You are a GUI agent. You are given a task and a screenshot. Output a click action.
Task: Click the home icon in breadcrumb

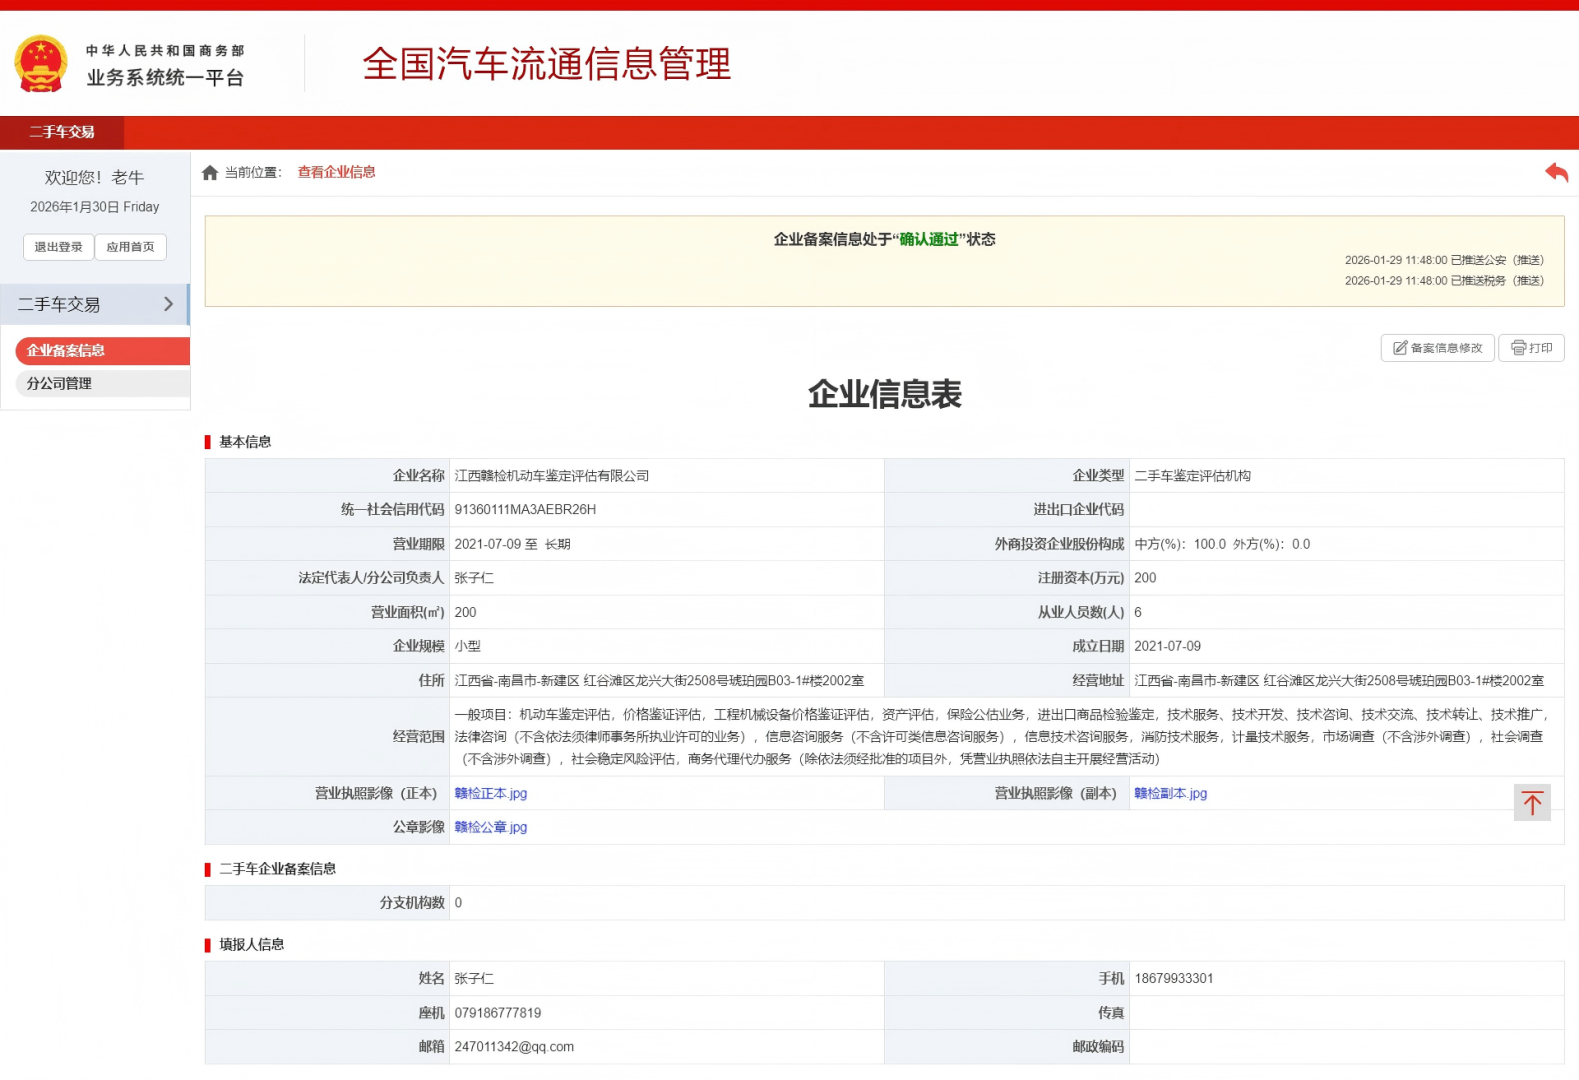pos(210,173)
